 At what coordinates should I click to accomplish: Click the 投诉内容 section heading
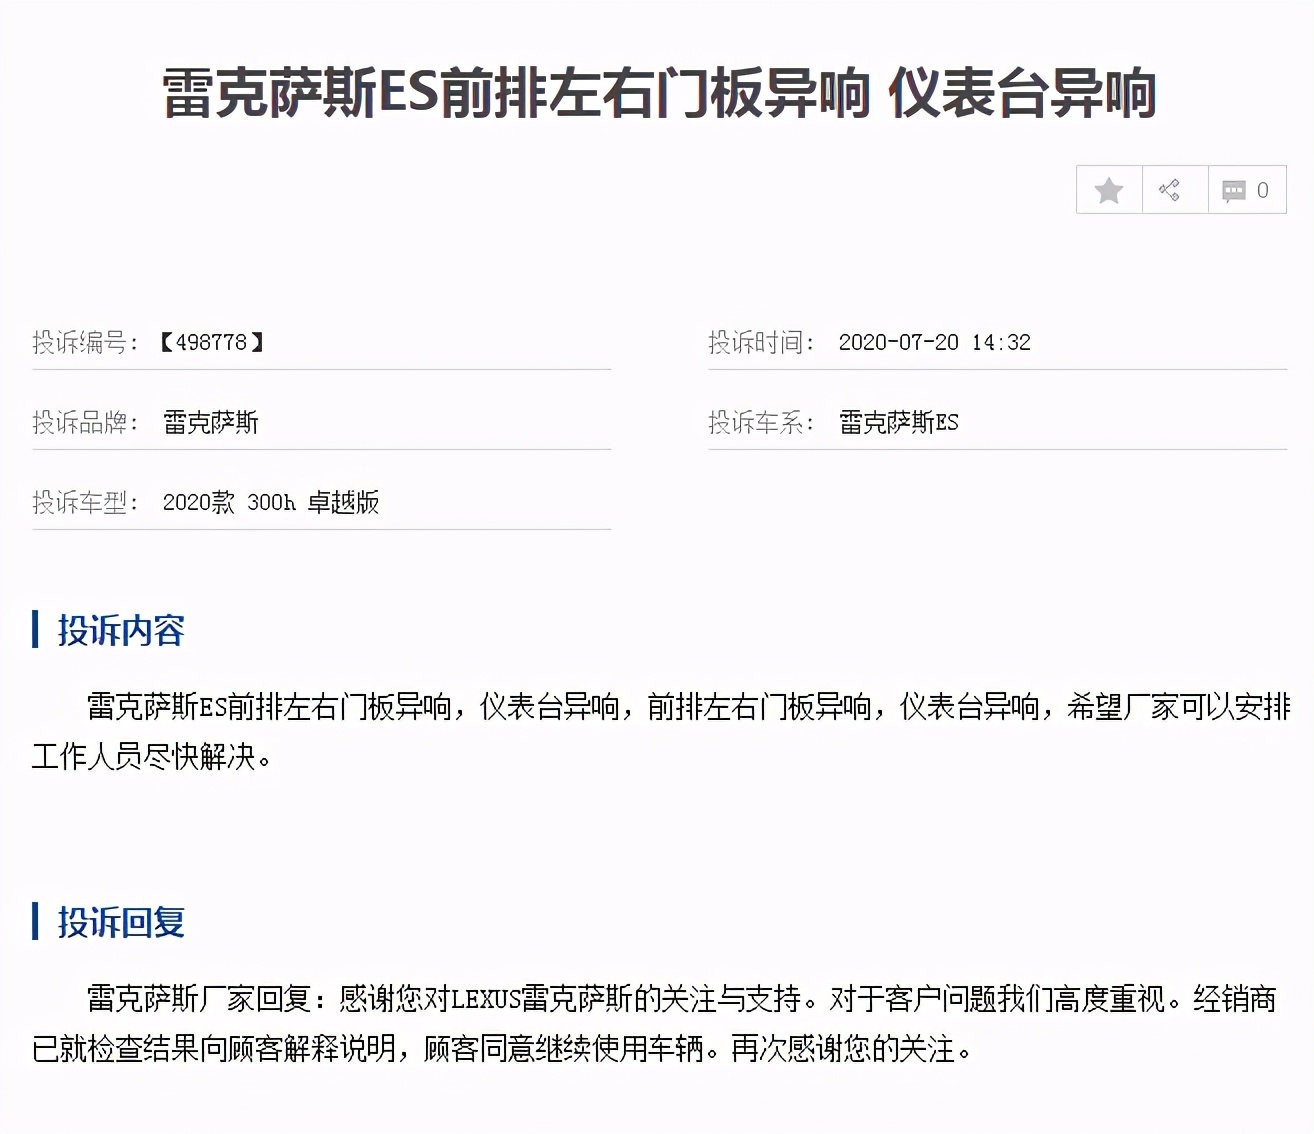tap(121, 630)
